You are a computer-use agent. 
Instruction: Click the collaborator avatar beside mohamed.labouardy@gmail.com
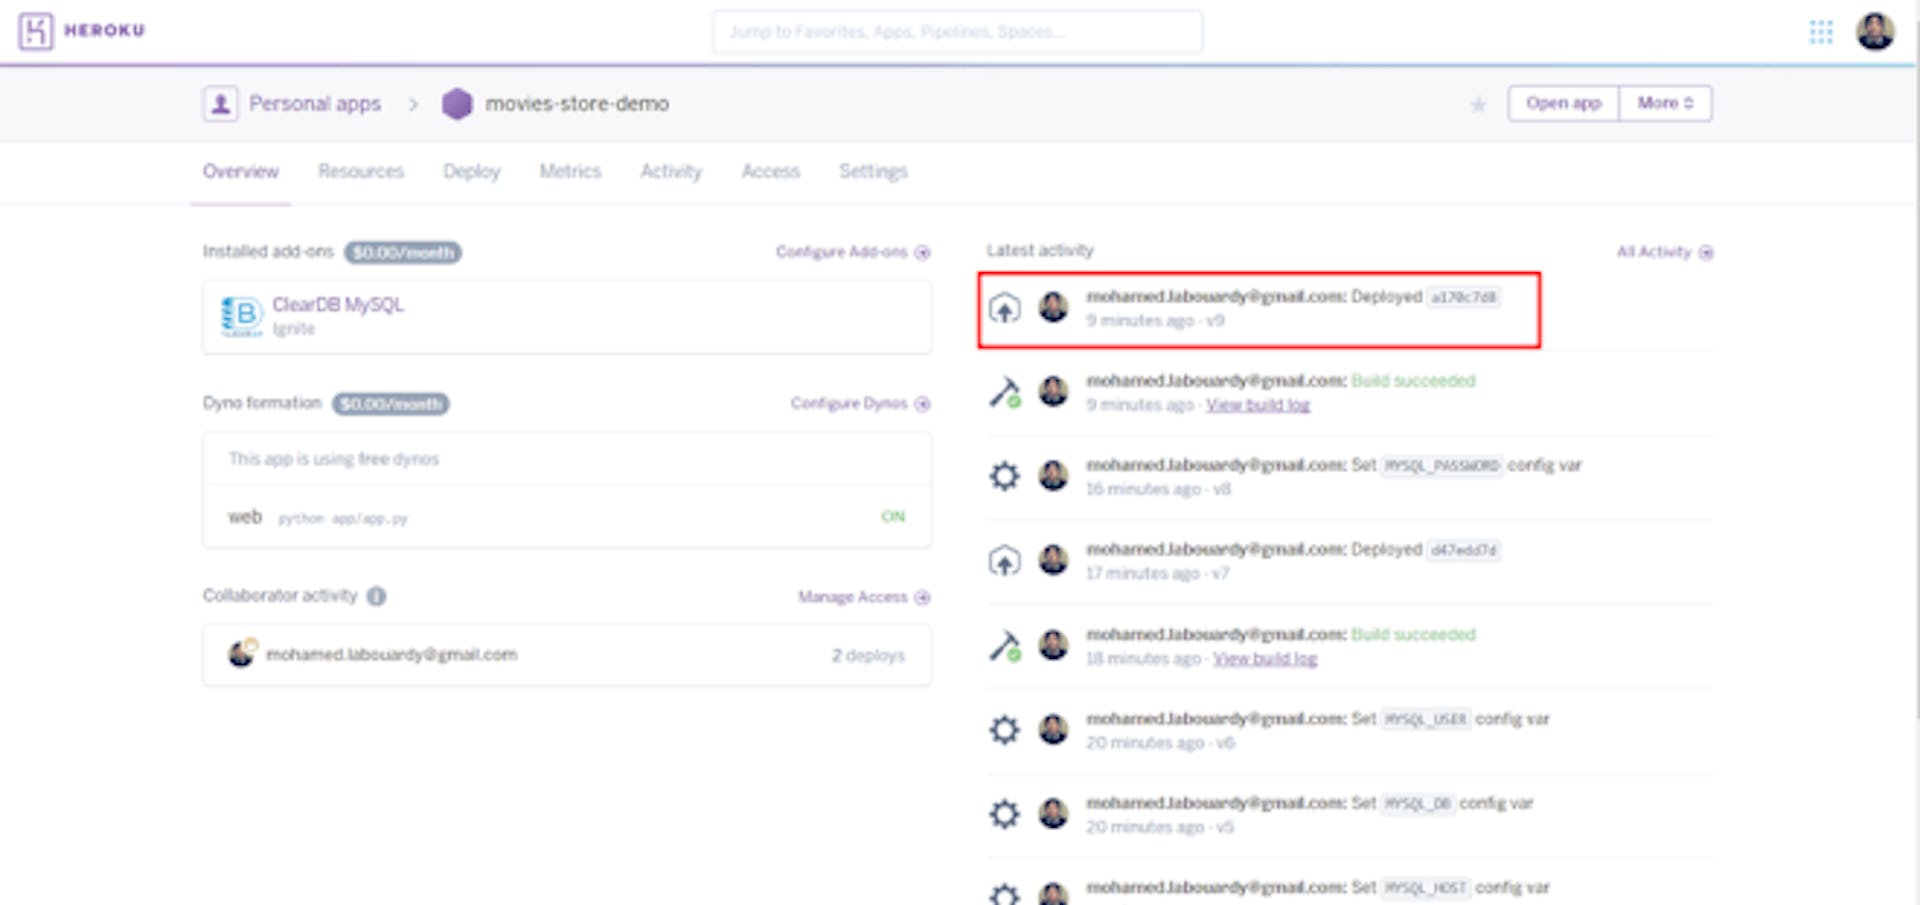tap(242, 654)
